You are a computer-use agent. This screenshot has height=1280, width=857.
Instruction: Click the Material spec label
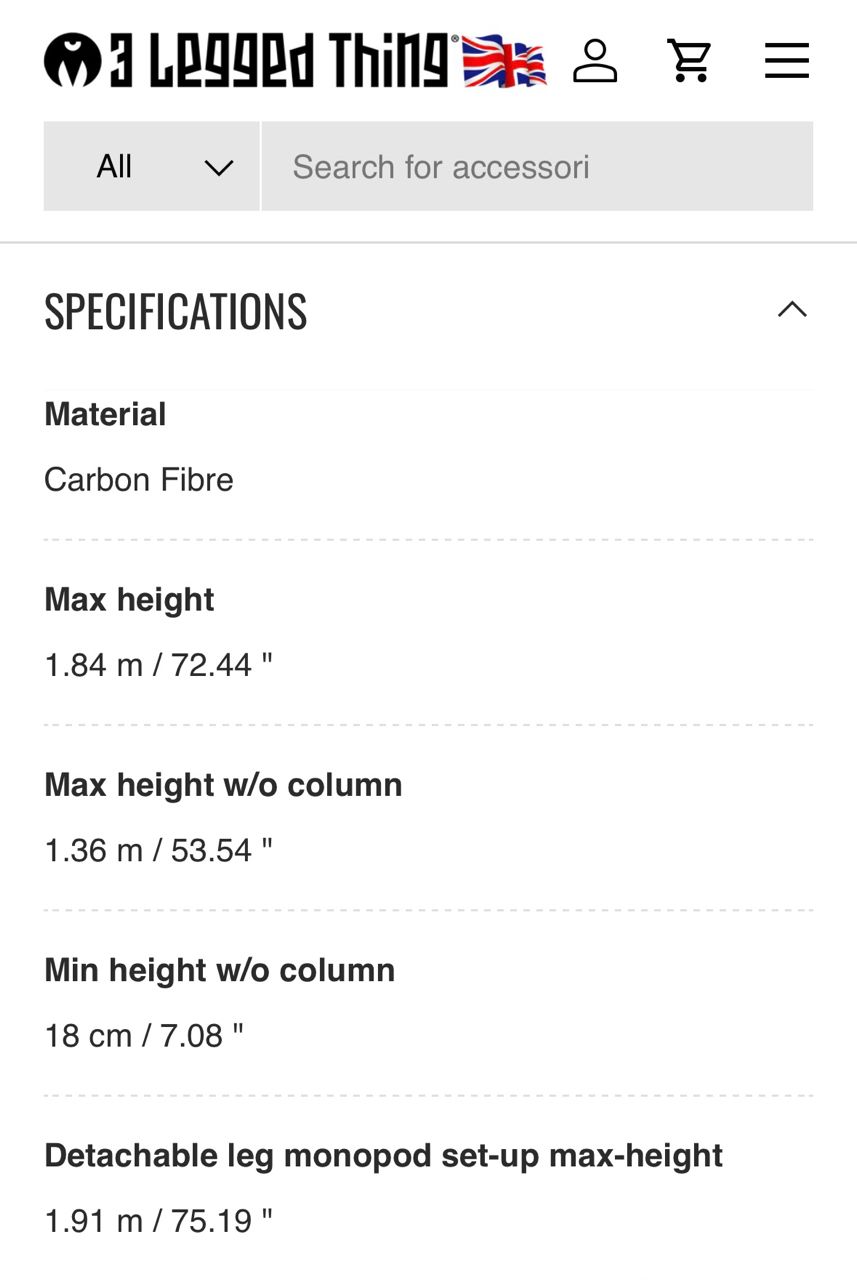(105, 414)
